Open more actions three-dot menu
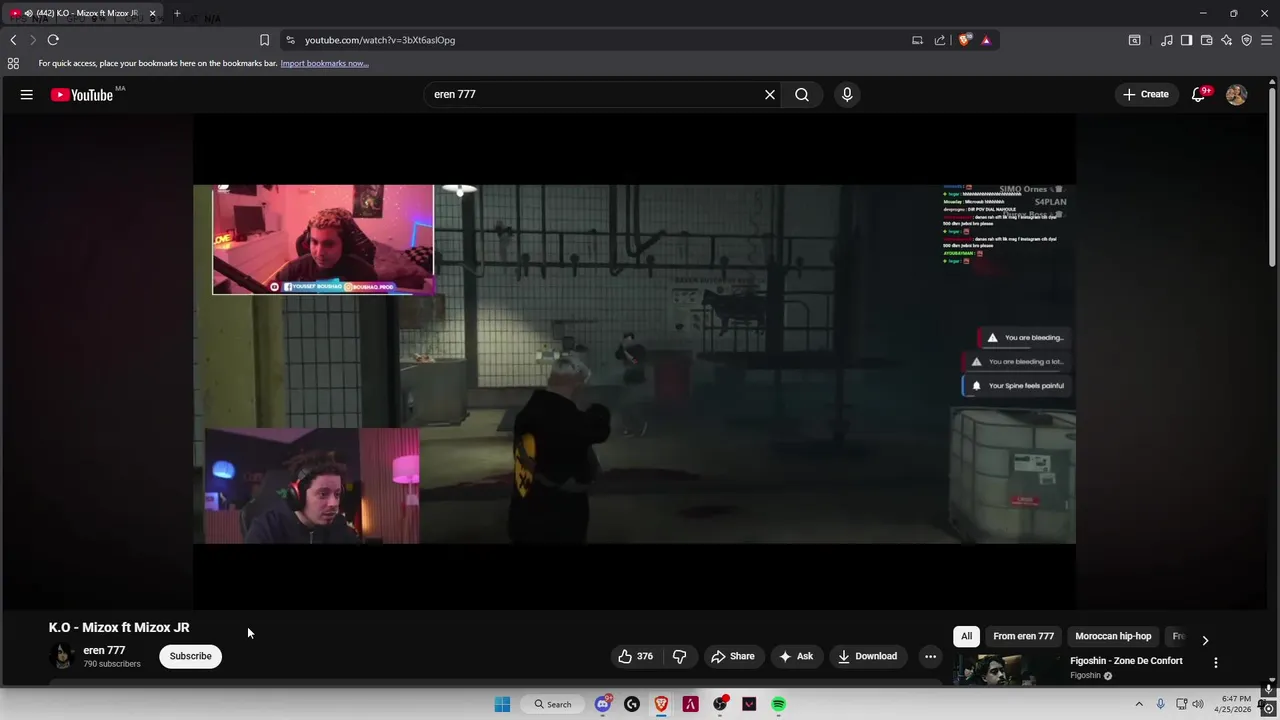This screenshot has height=720, width=1280. pyautogui.click(x=930, y=656)
